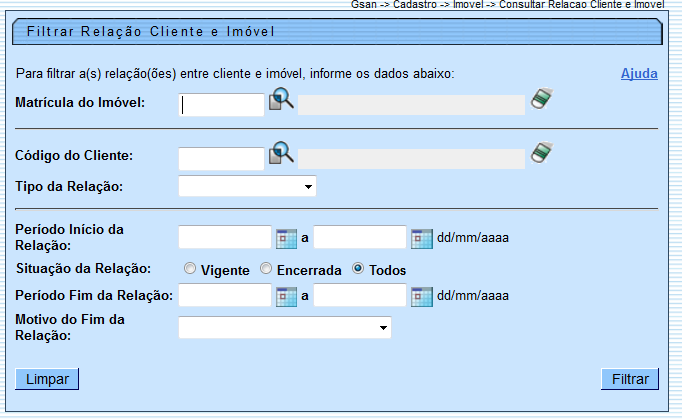Expand the Motivo do Fim da Relação dropdown
The image size is (682, 419).
[284, 328]
